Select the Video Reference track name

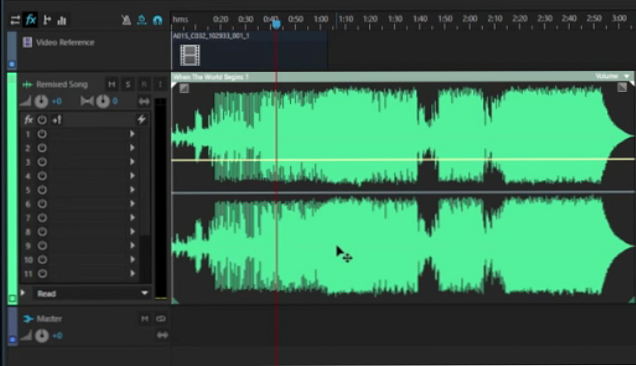click(65, 42)
